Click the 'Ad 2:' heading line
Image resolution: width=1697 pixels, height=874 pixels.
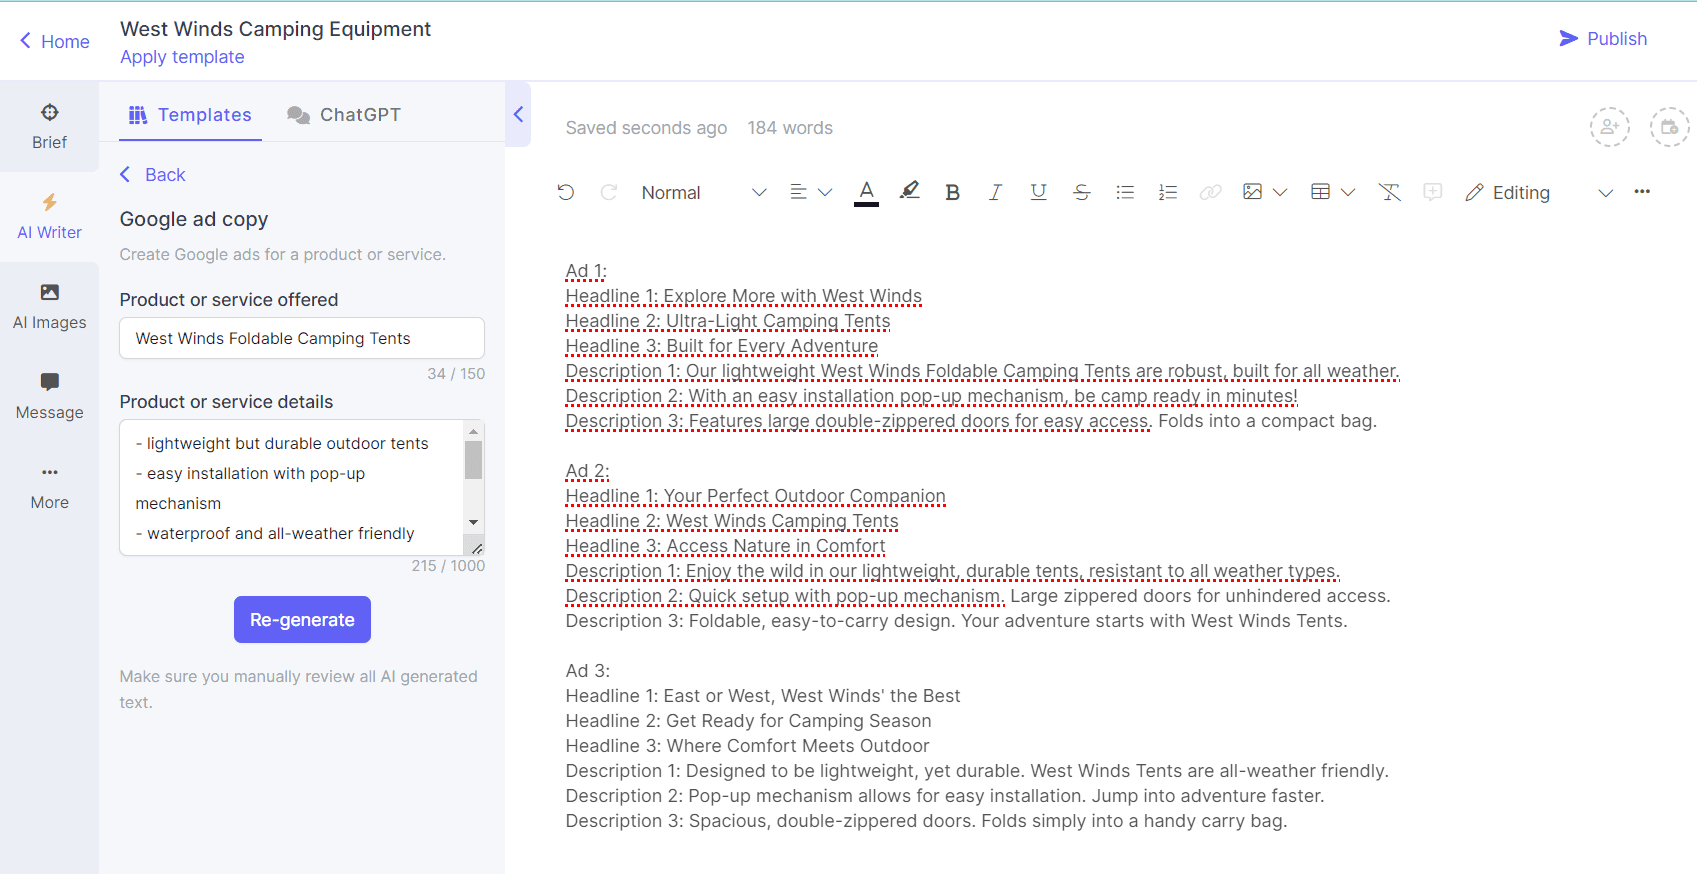coord(587,471)
